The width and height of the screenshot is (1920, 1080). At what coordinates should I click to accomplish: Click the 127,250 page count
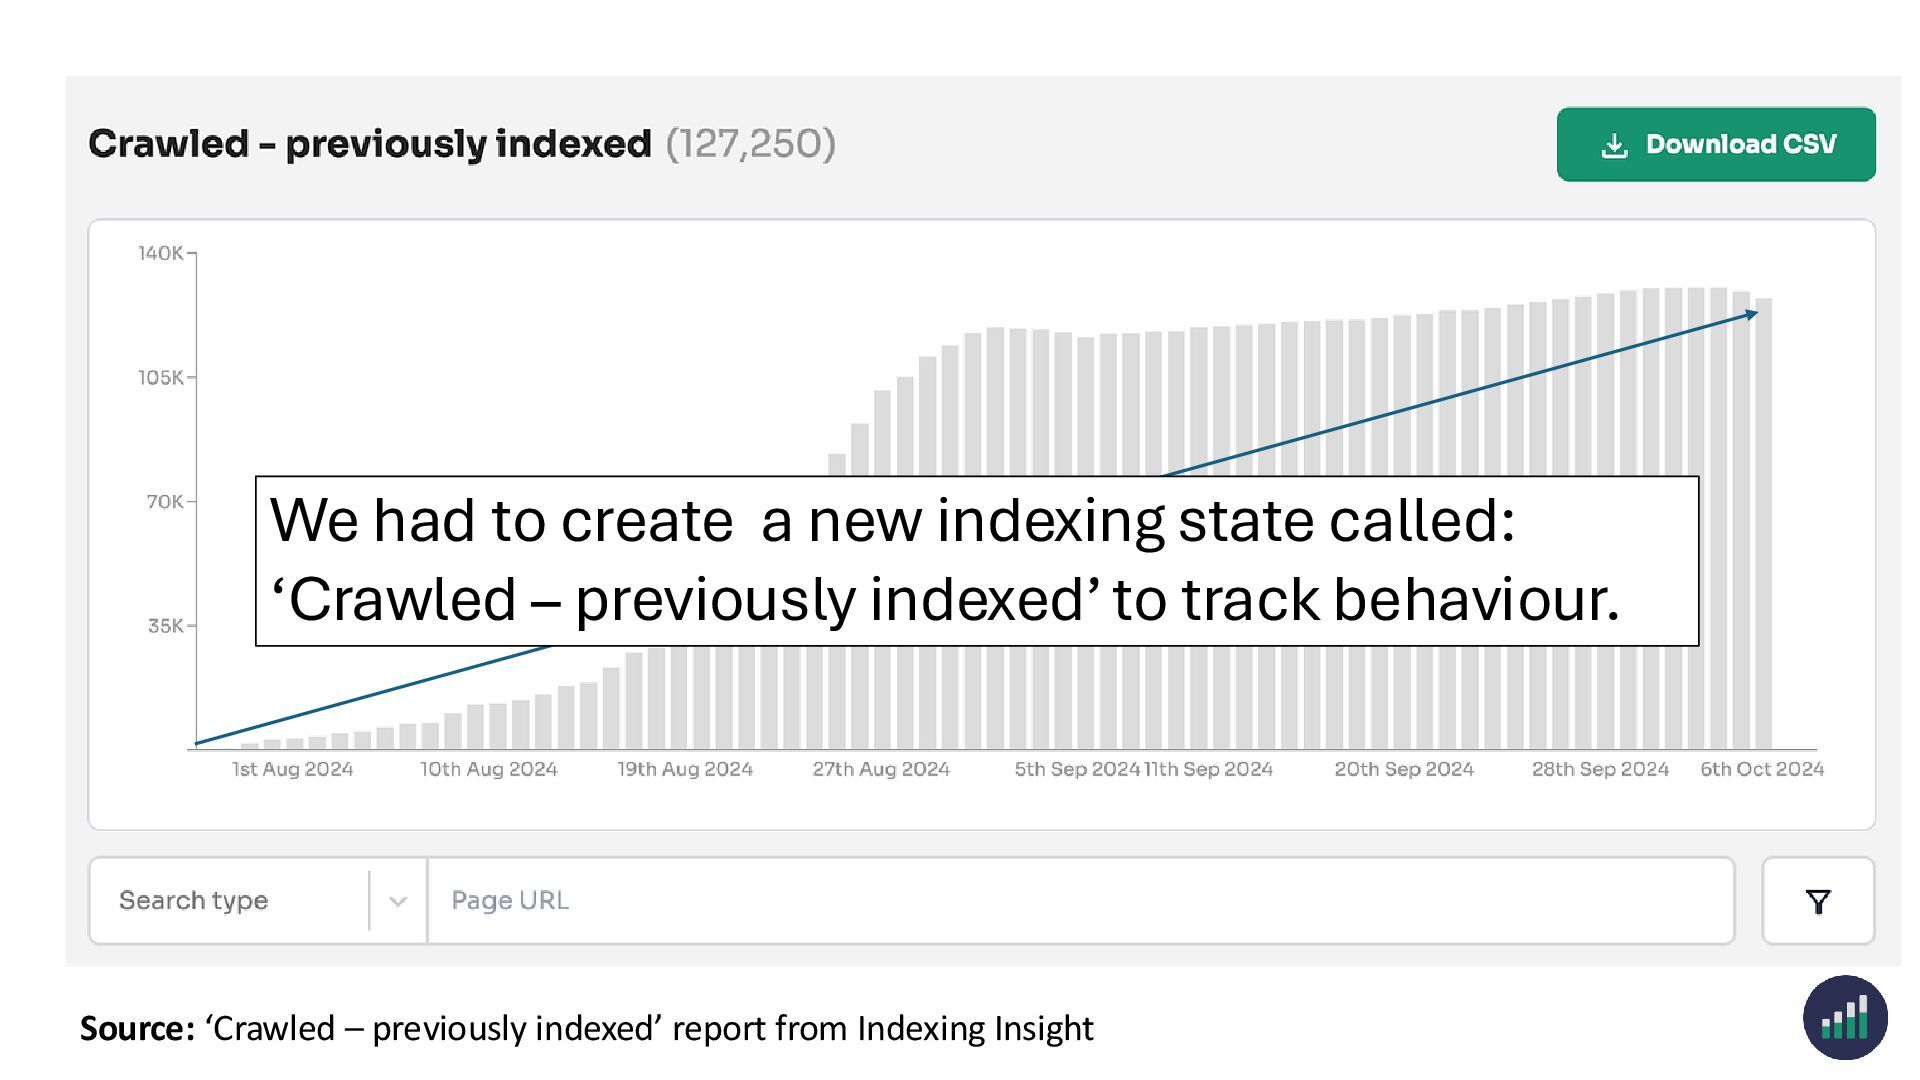[750, 144]
